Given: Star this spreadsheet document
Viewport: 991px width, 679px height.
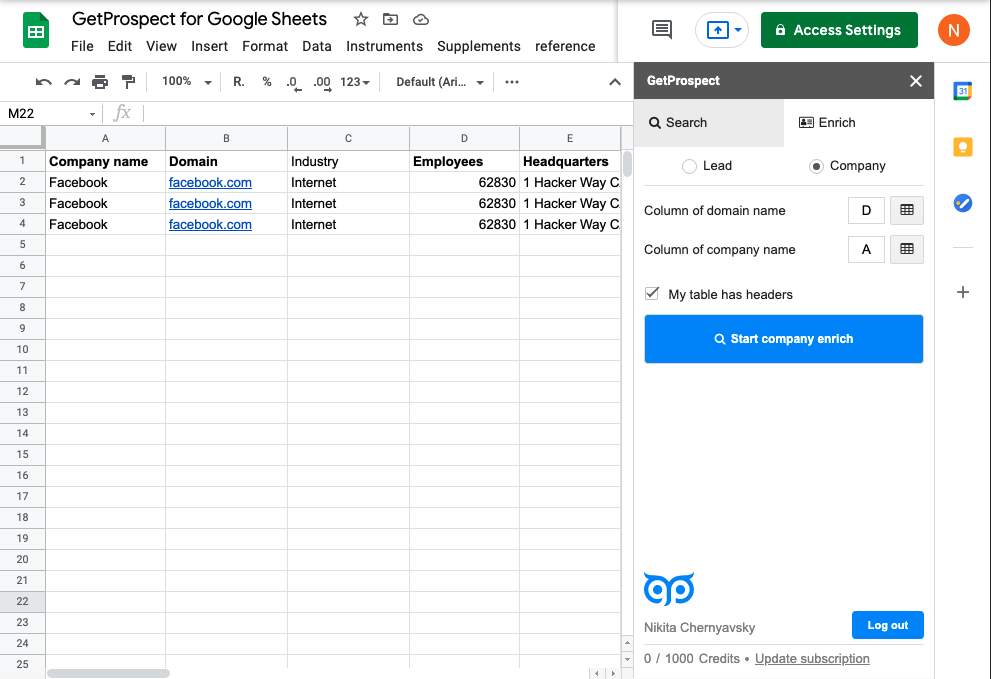Looking at the screenshot, I should [361, 19].
